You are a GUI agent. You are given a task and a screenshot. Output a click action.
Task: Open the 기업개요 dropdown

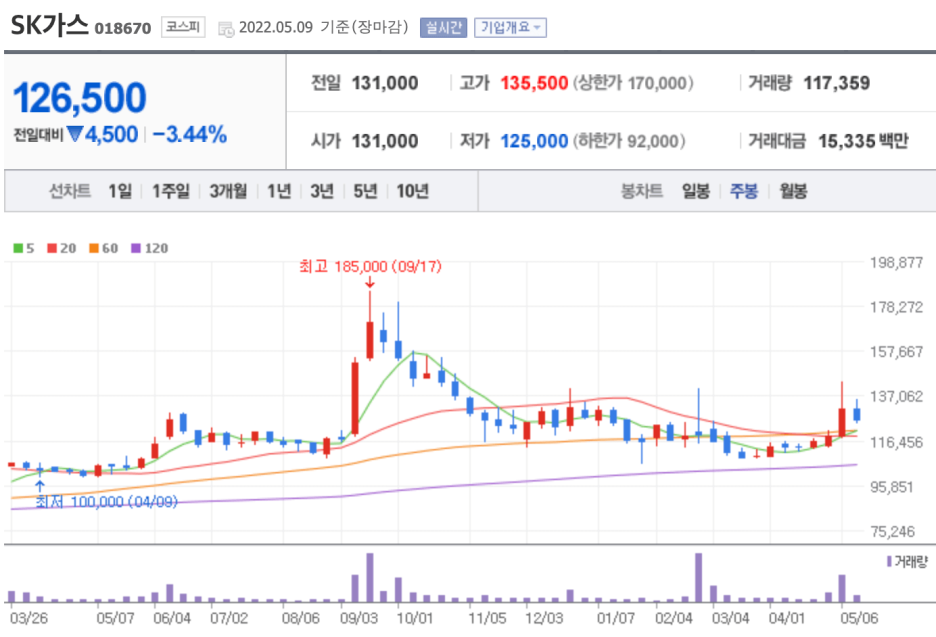pyautogui.click(x=510, y=27)
